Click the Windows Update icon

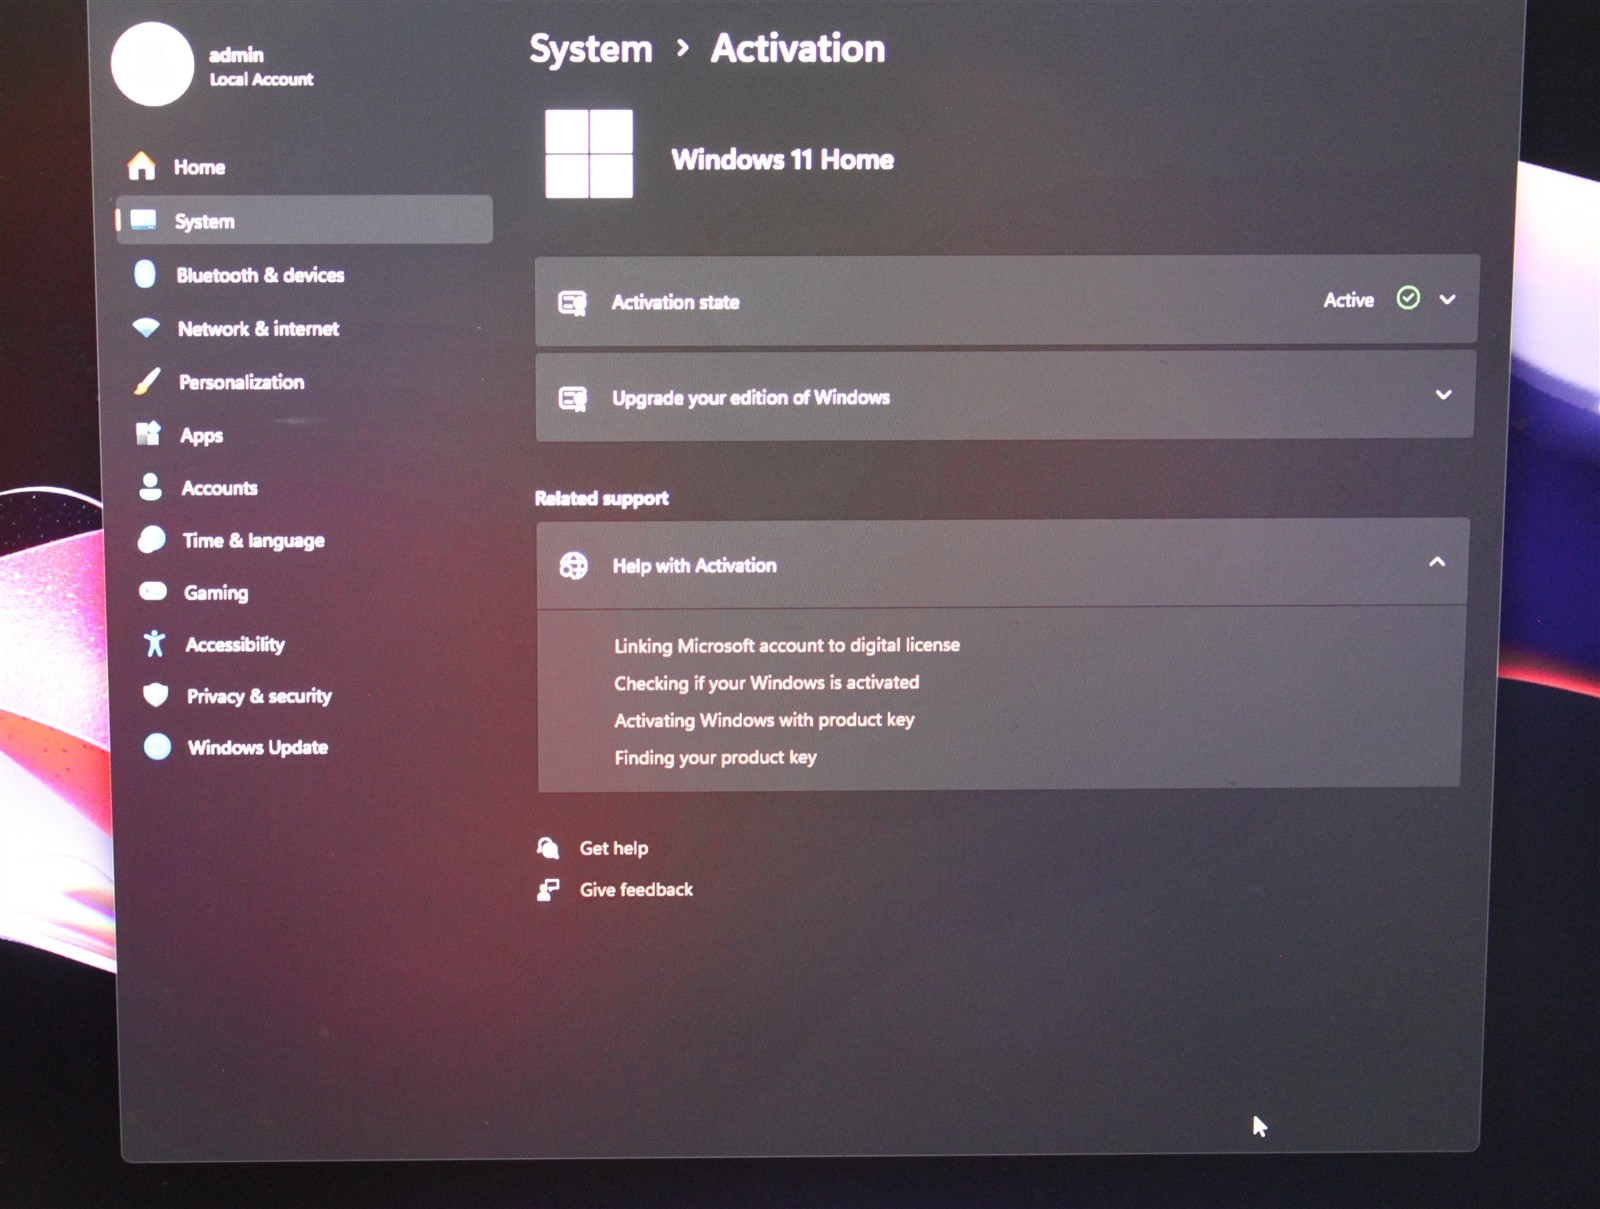pyautogui.click(x=157, y=746)
